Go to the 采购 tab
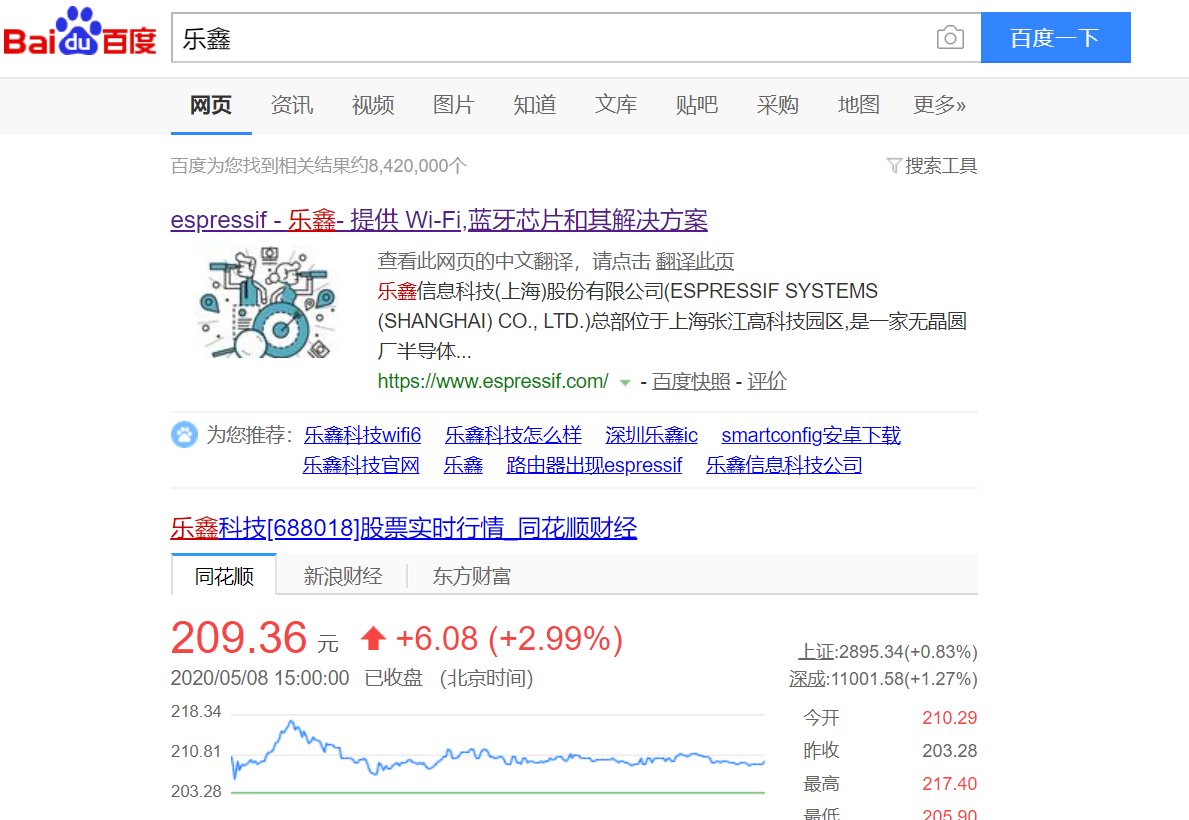1189x820 pixels. [777, 105]
